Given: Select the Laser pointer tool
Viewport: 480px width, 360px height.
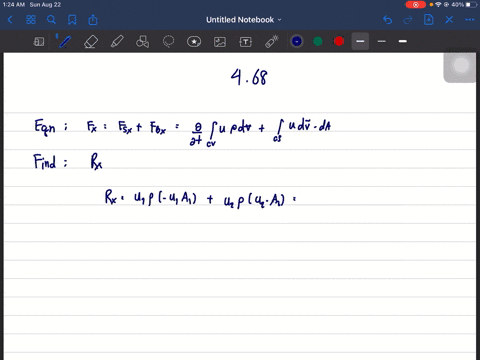Looking at the screenshot, I should pyautogui.click(x=271, y=42).
